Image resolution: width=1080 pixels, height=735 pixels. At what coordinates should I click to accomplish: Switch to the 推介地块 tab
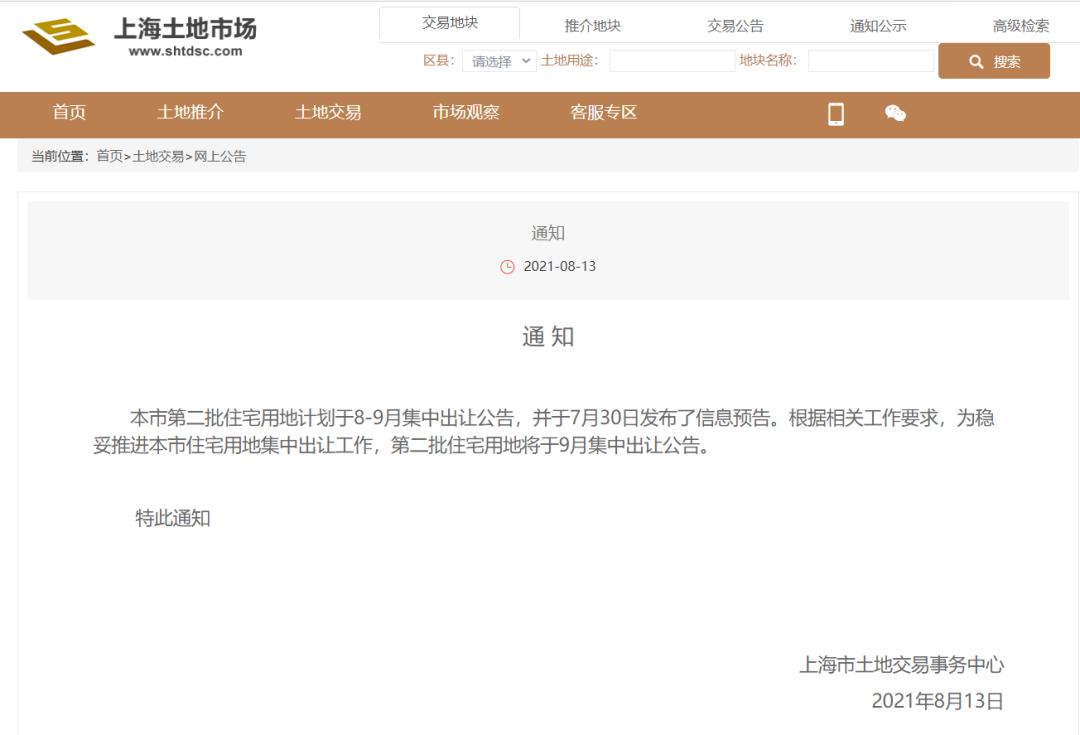pos(592,26)
